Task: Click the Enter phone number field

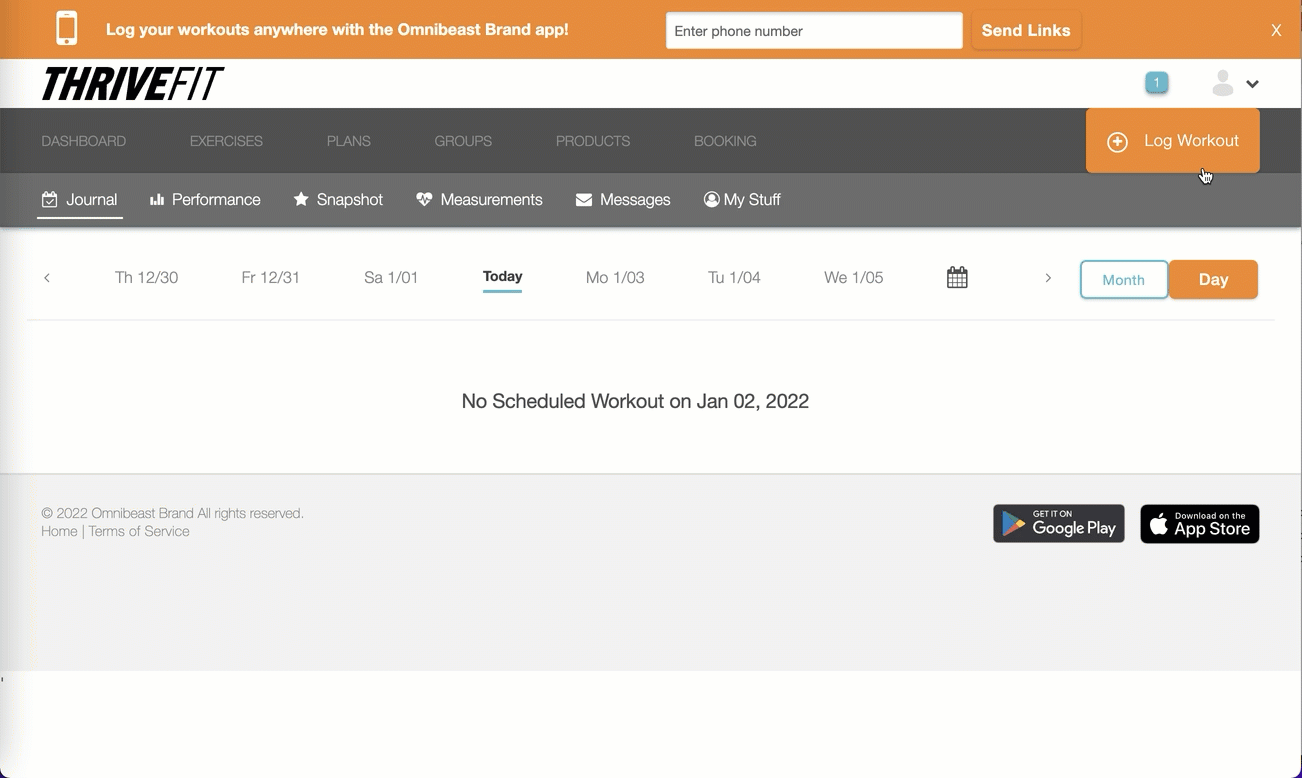Action: [814, 31]
